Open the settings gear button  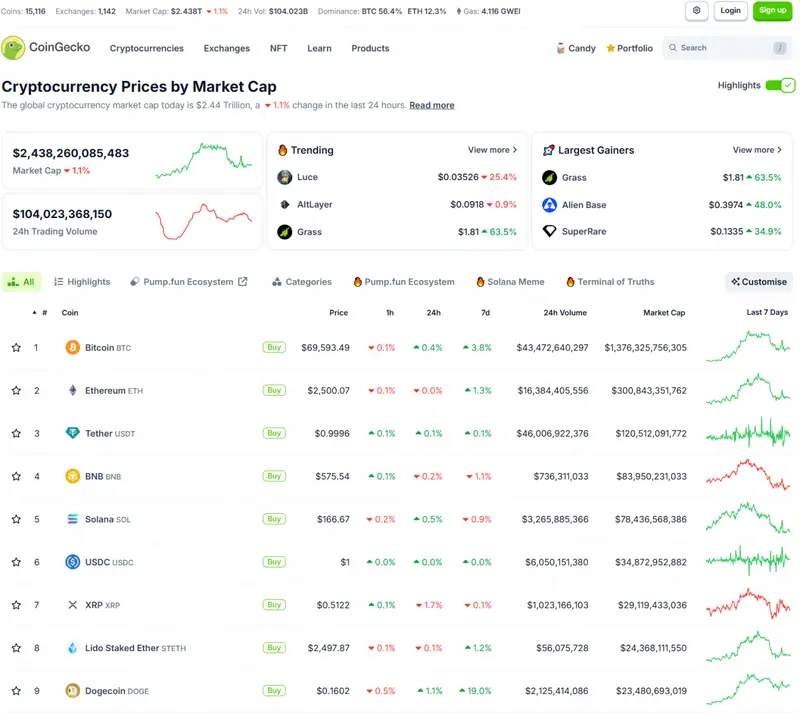[x=696, y=11]
